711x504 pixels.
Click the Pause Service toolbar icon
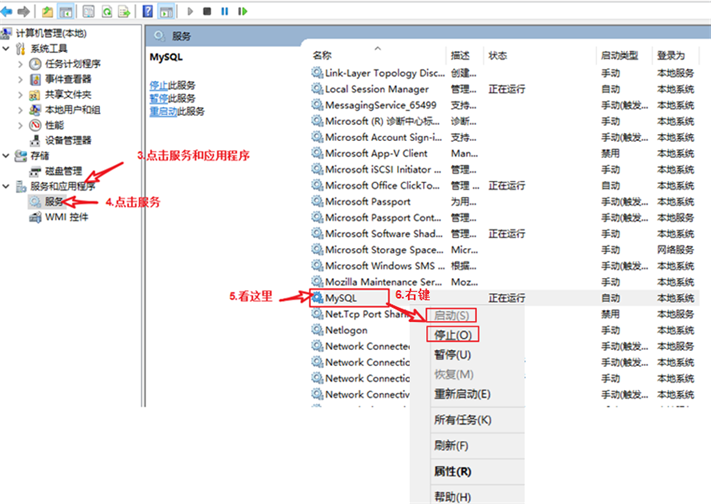(x=223, y=12)
